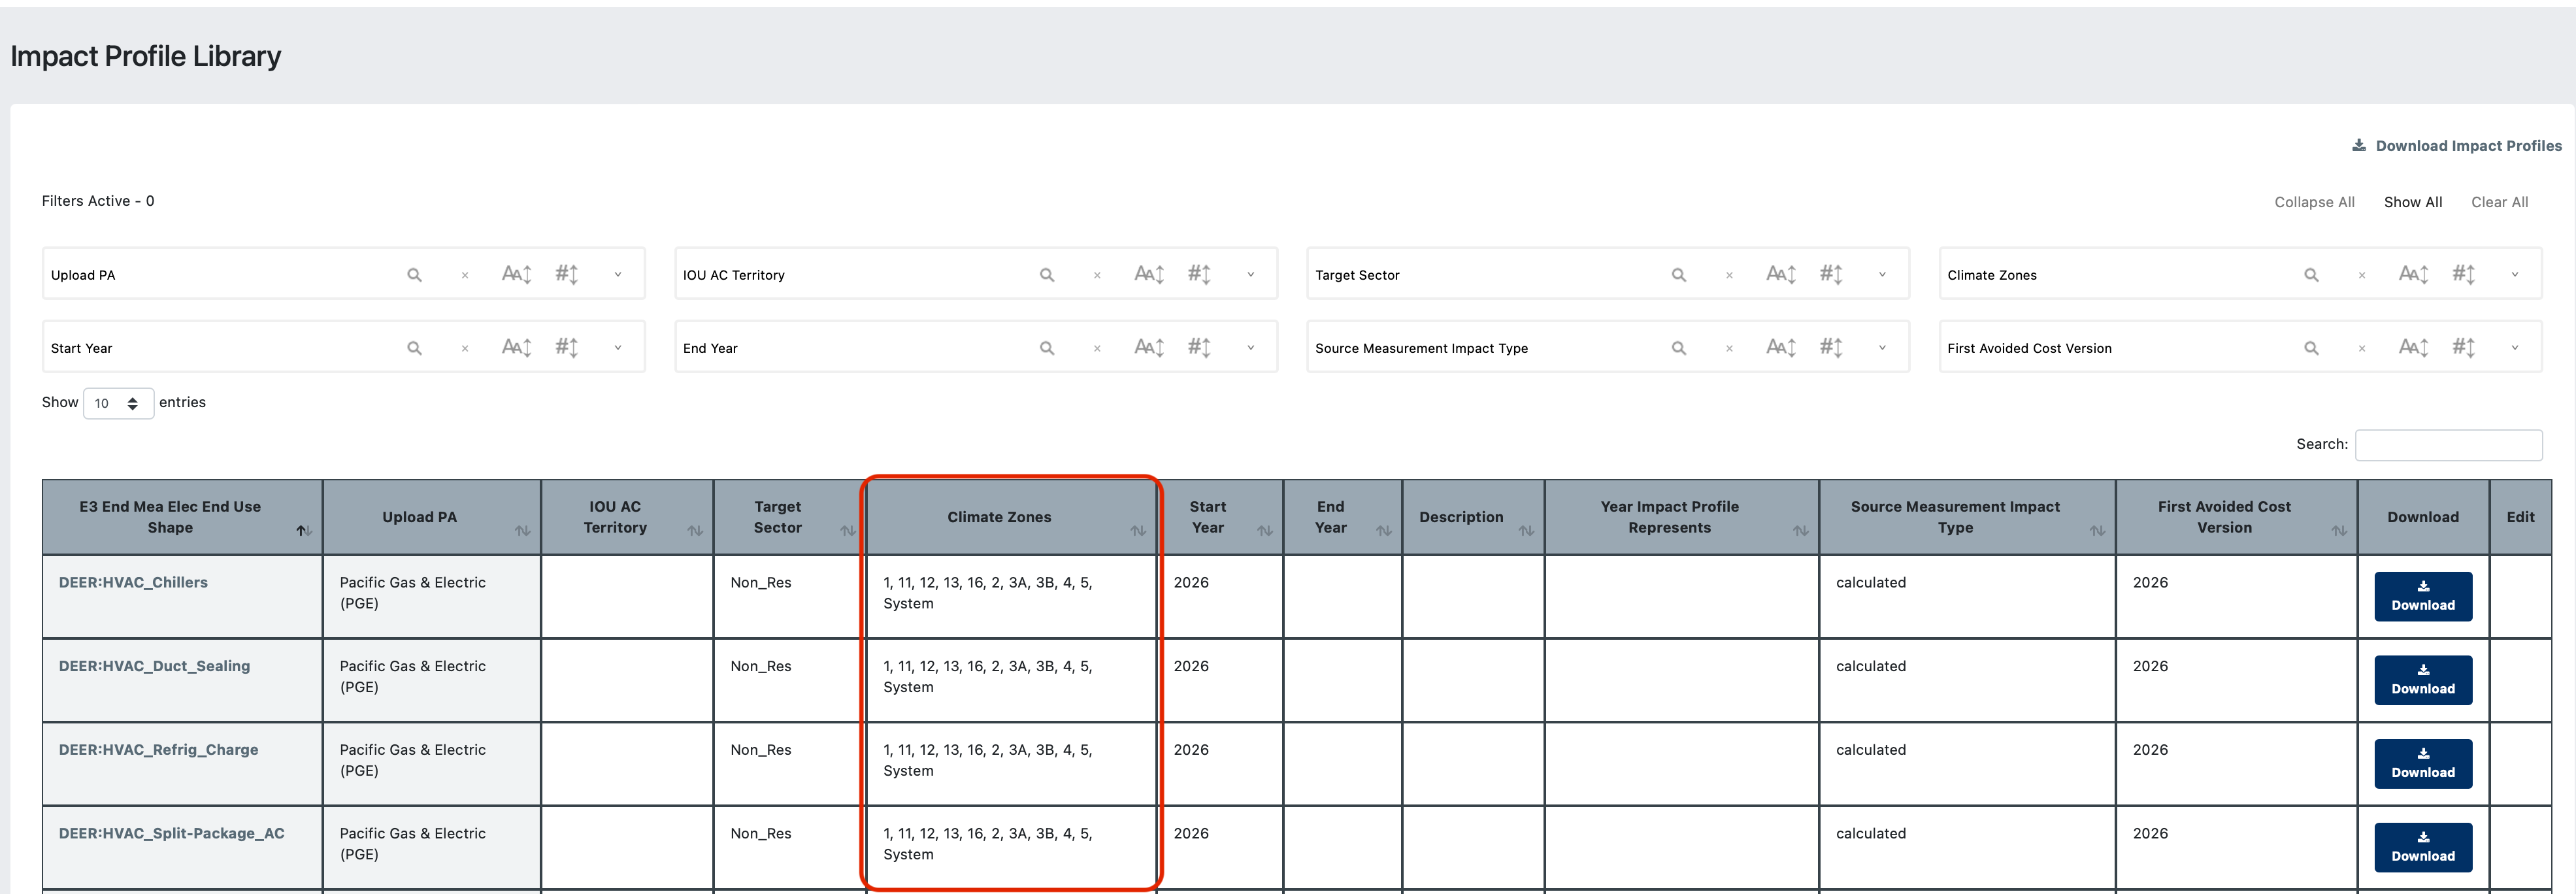This screenshot has width=2576, height=894.
Task: Sort table by Description column header
Action: point(1474,517)
